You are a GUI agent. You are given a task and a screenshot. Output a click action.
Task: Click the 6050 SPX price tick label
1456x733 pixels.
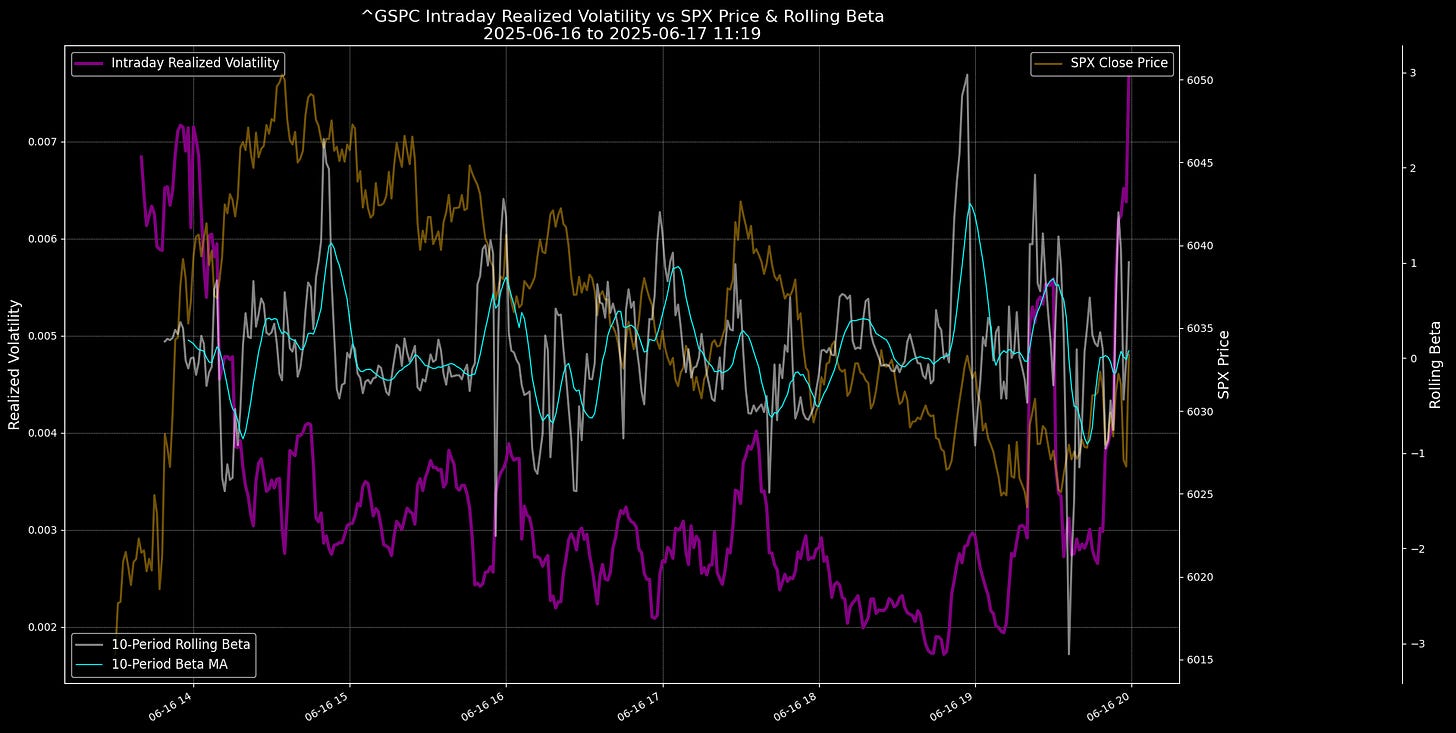[1198, 80]
